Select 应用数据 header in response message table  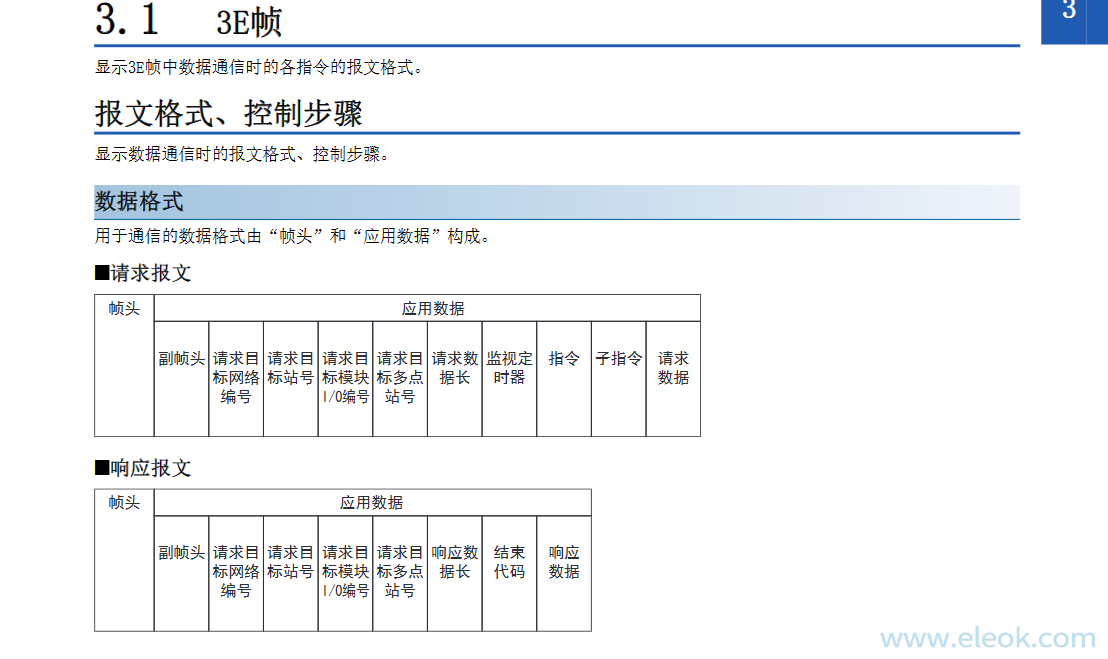tap(371, 503)
